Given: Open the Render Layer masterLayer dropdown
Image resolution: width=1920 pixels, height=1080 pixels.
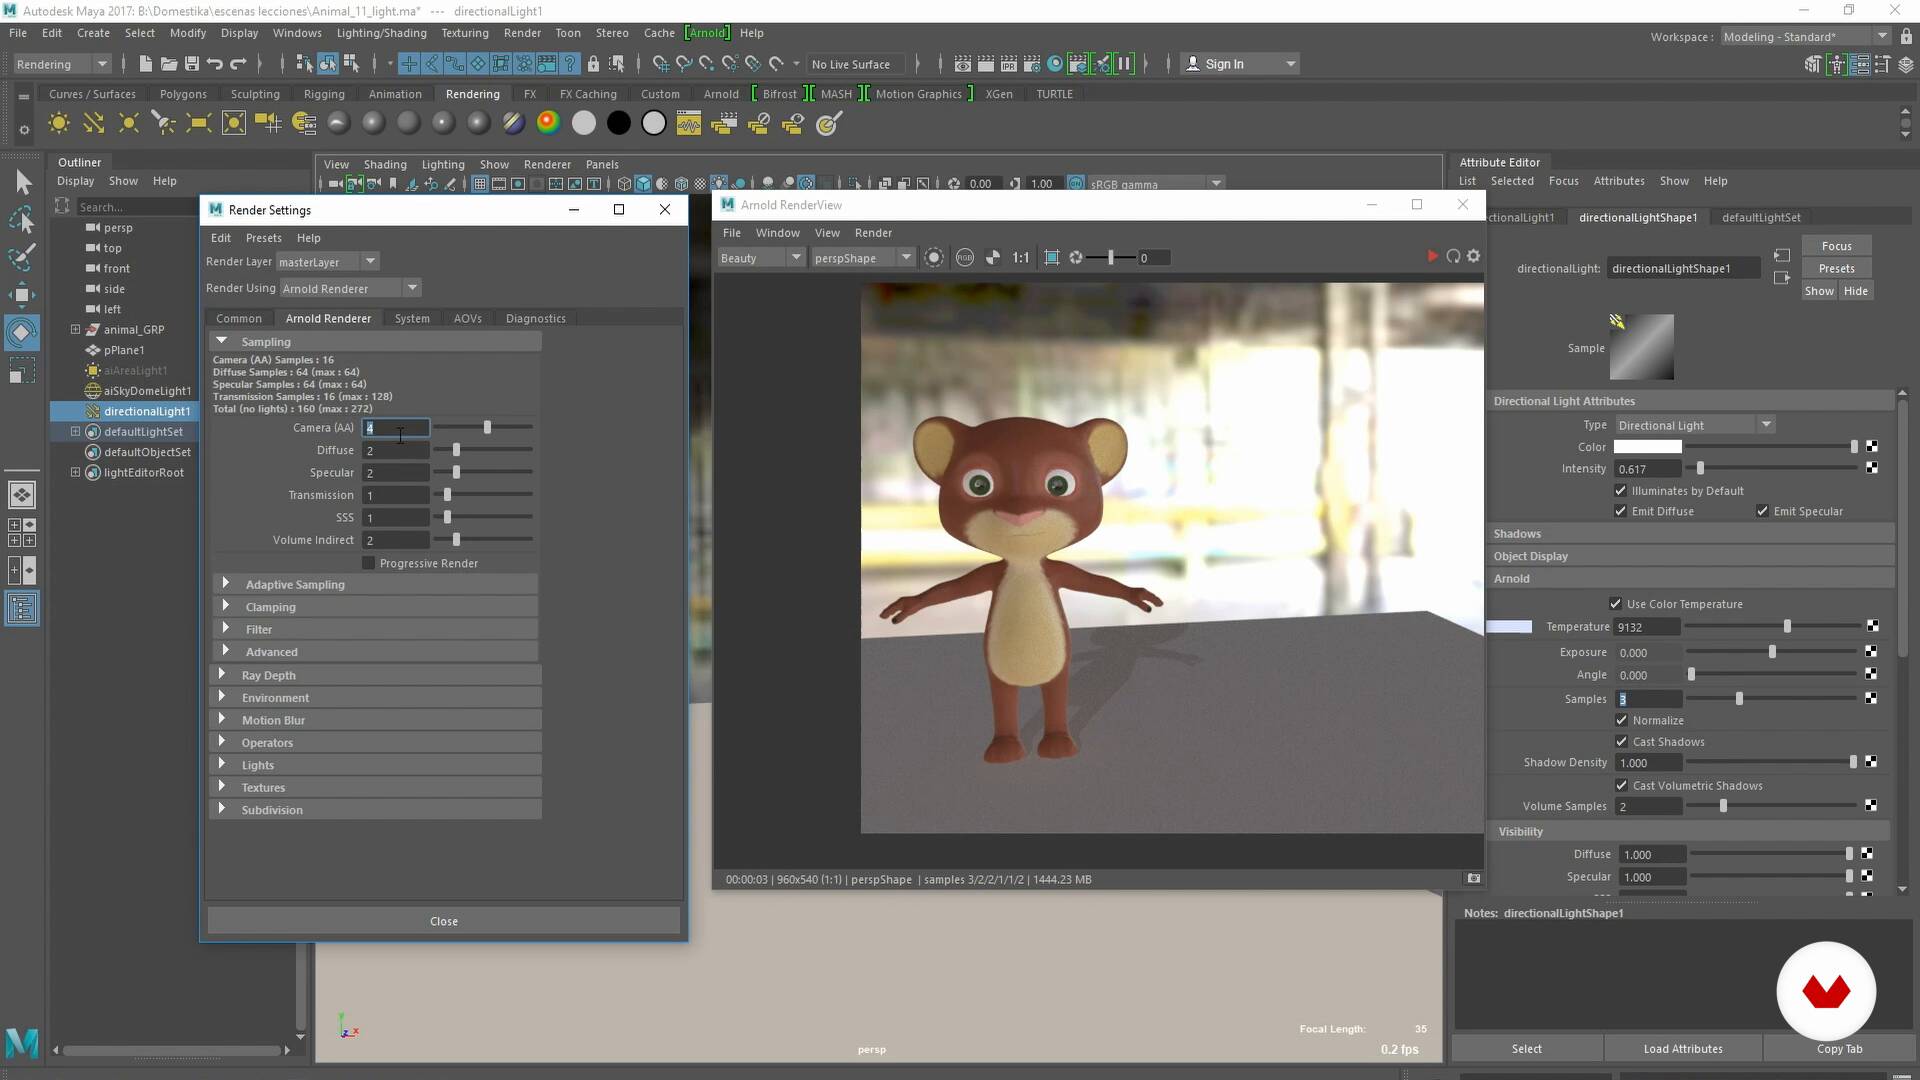Looking at the screenshot, I should click(x=327, y=262).
